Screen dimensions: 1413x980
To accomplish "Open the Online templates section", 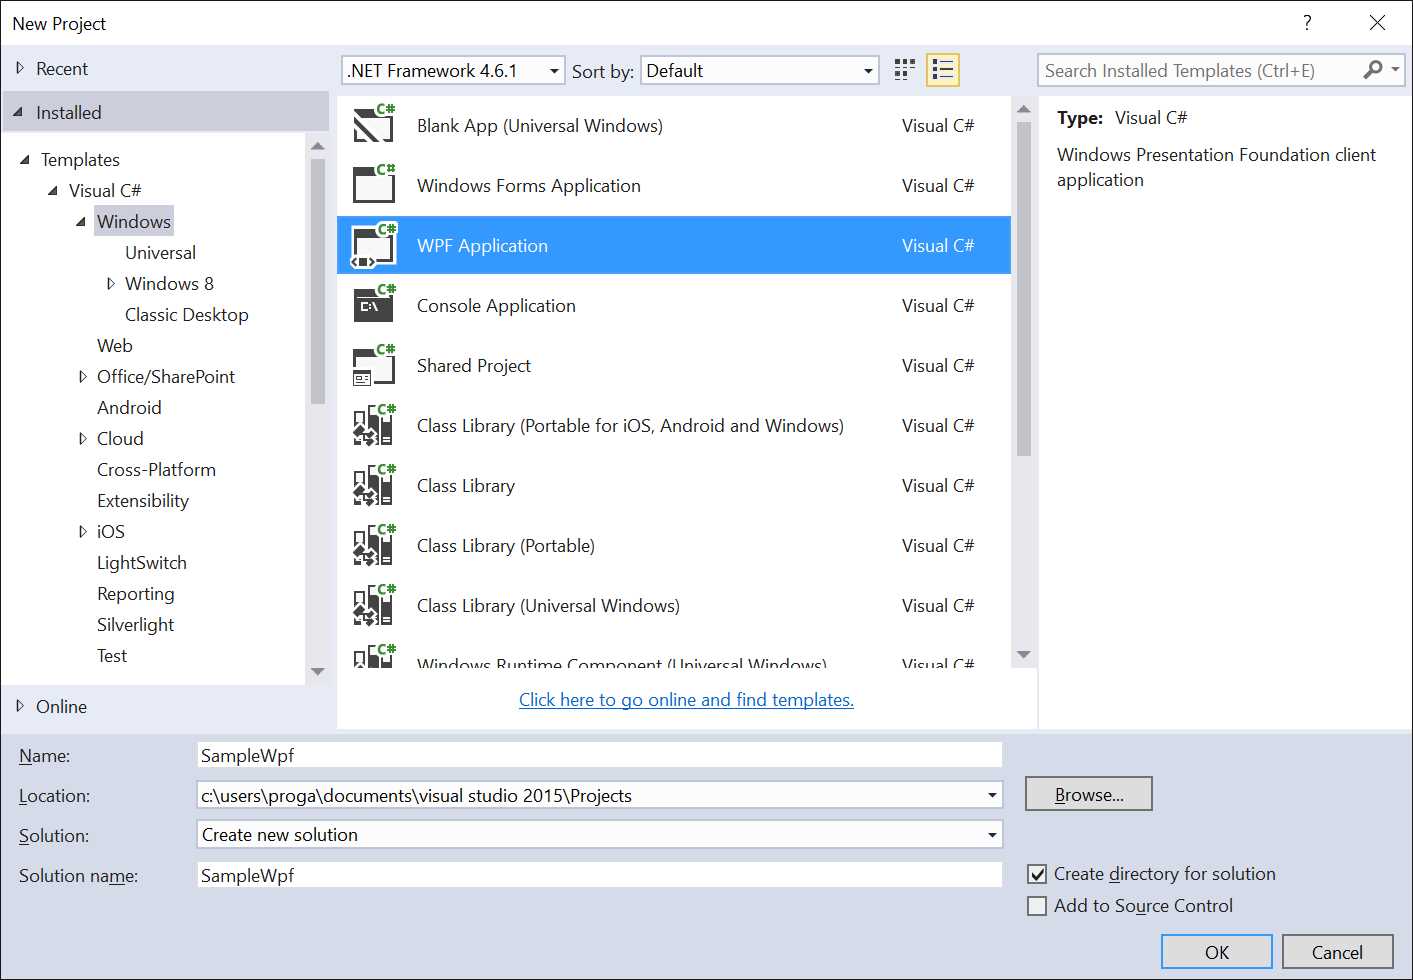I will [x=60, y=706].
